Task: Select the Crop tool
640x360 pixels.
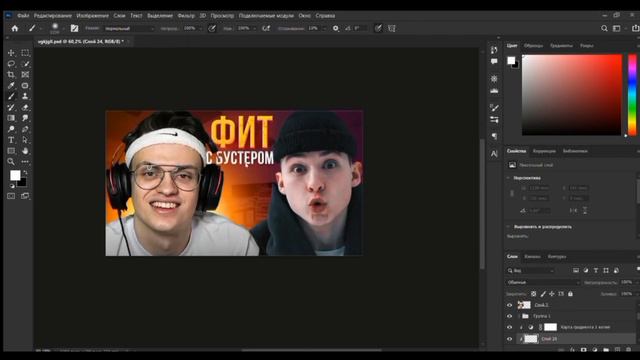Action: (x=11, y=75)
